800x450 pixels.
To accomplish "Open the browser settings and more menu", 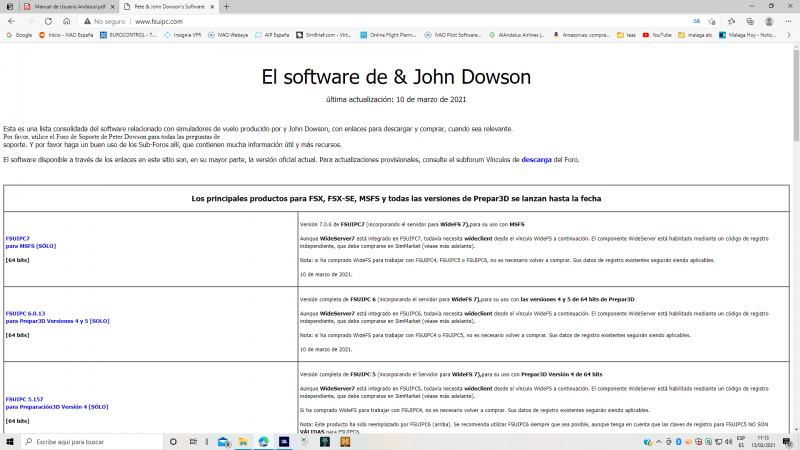I will 788,21.
